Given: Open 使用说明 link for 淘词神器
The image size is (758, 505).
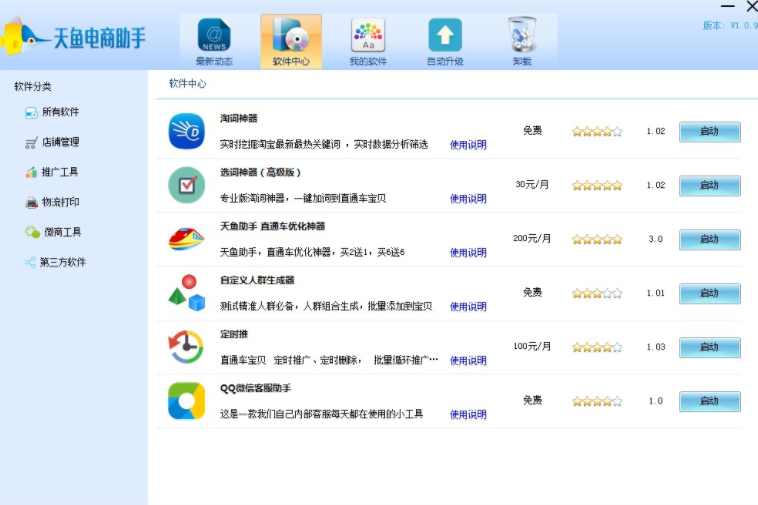Looking at the screenshot, I should (468, 144).
